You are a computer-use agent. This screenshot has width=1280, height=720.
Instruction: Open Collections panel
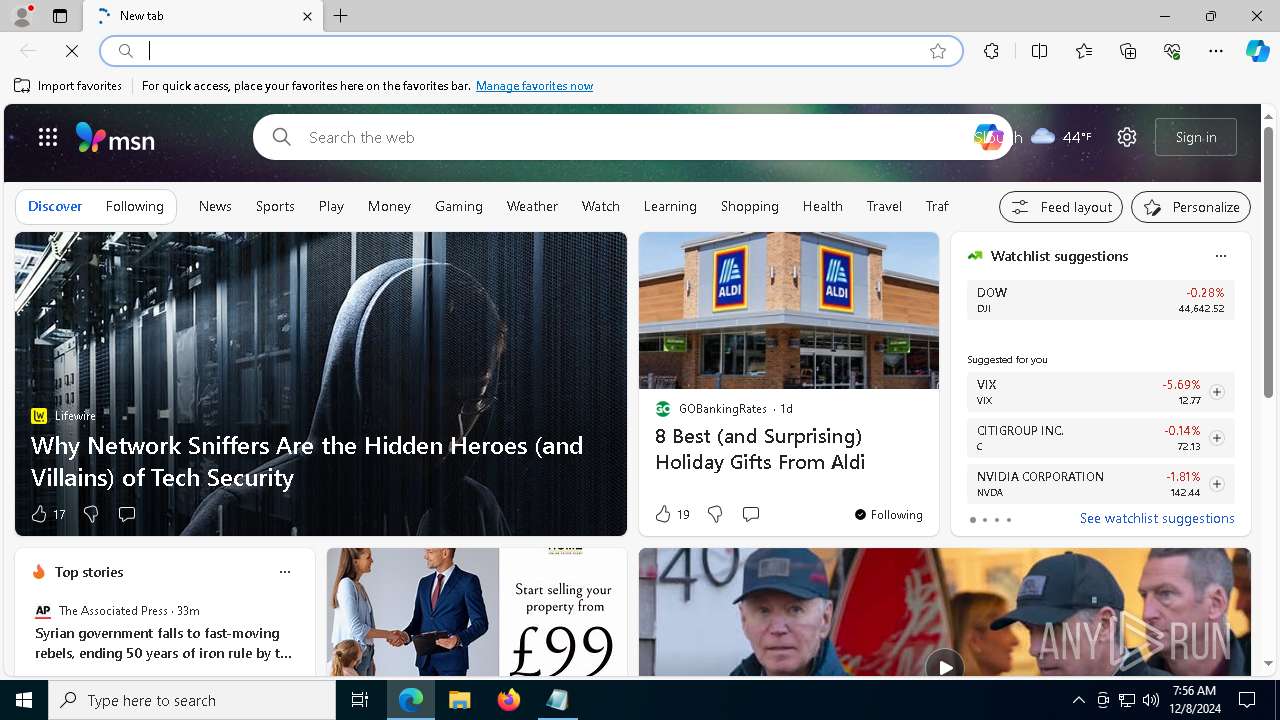[x=1128, y=51]
